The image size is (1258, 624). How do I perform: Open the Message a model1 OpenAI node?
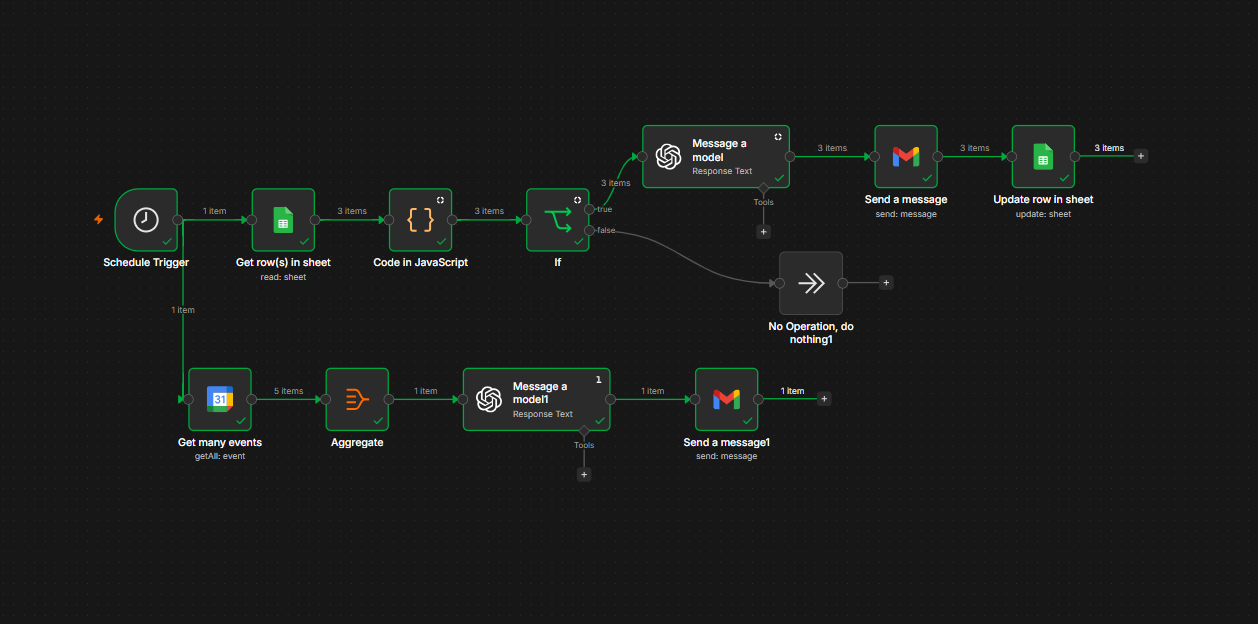(536, 399)
